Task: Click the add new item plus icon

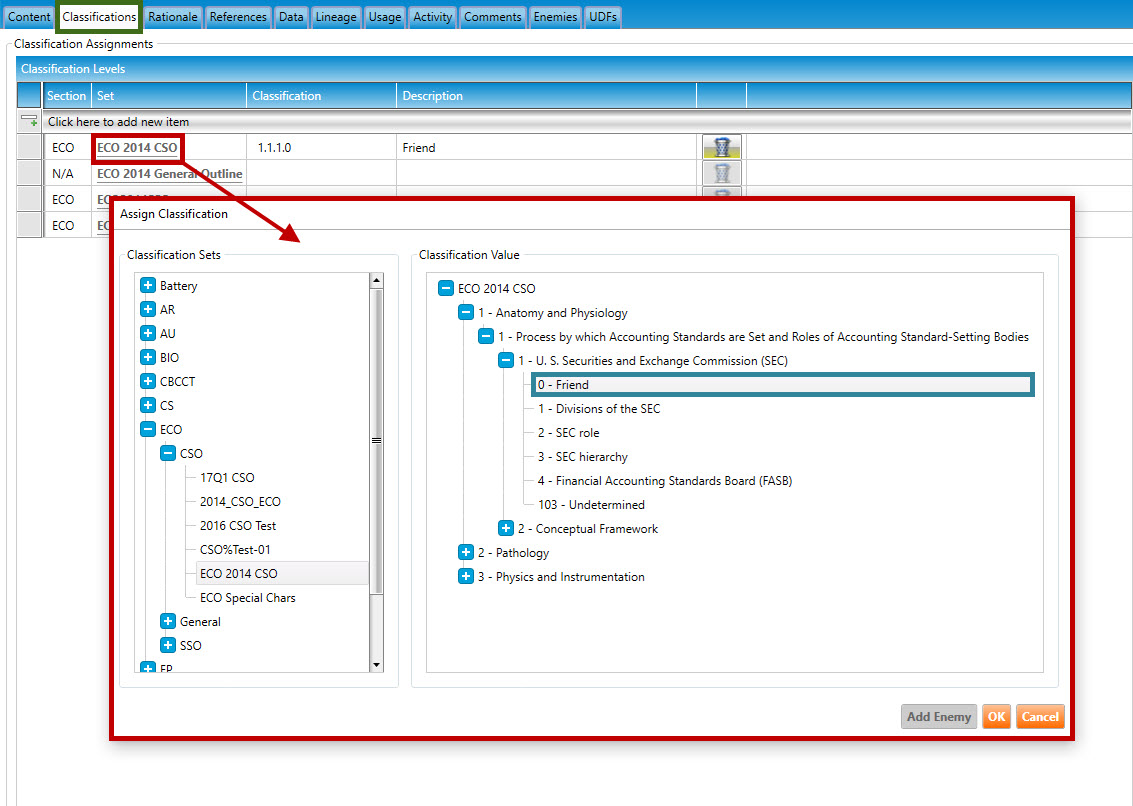Action: [x=30, y=121]
